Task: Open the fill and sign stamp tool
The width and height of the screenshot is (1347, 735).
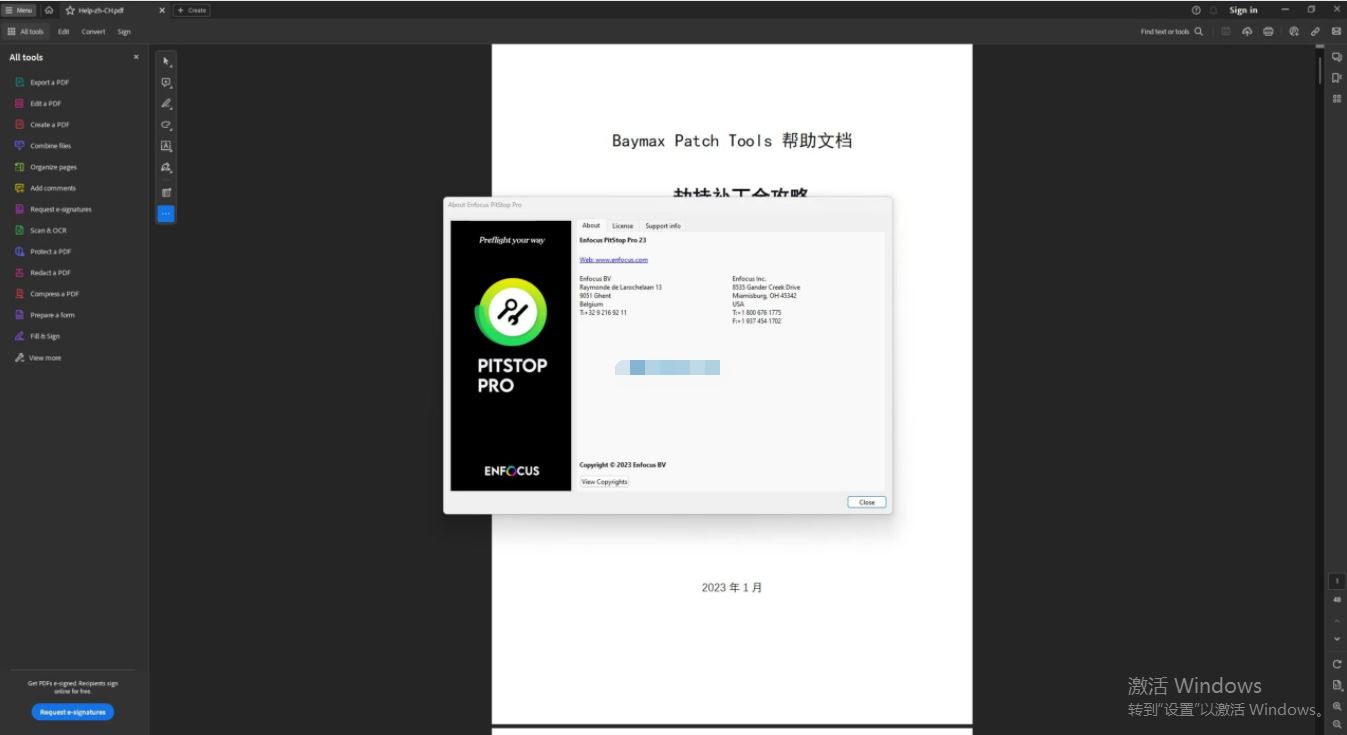Action: [166, 169]
